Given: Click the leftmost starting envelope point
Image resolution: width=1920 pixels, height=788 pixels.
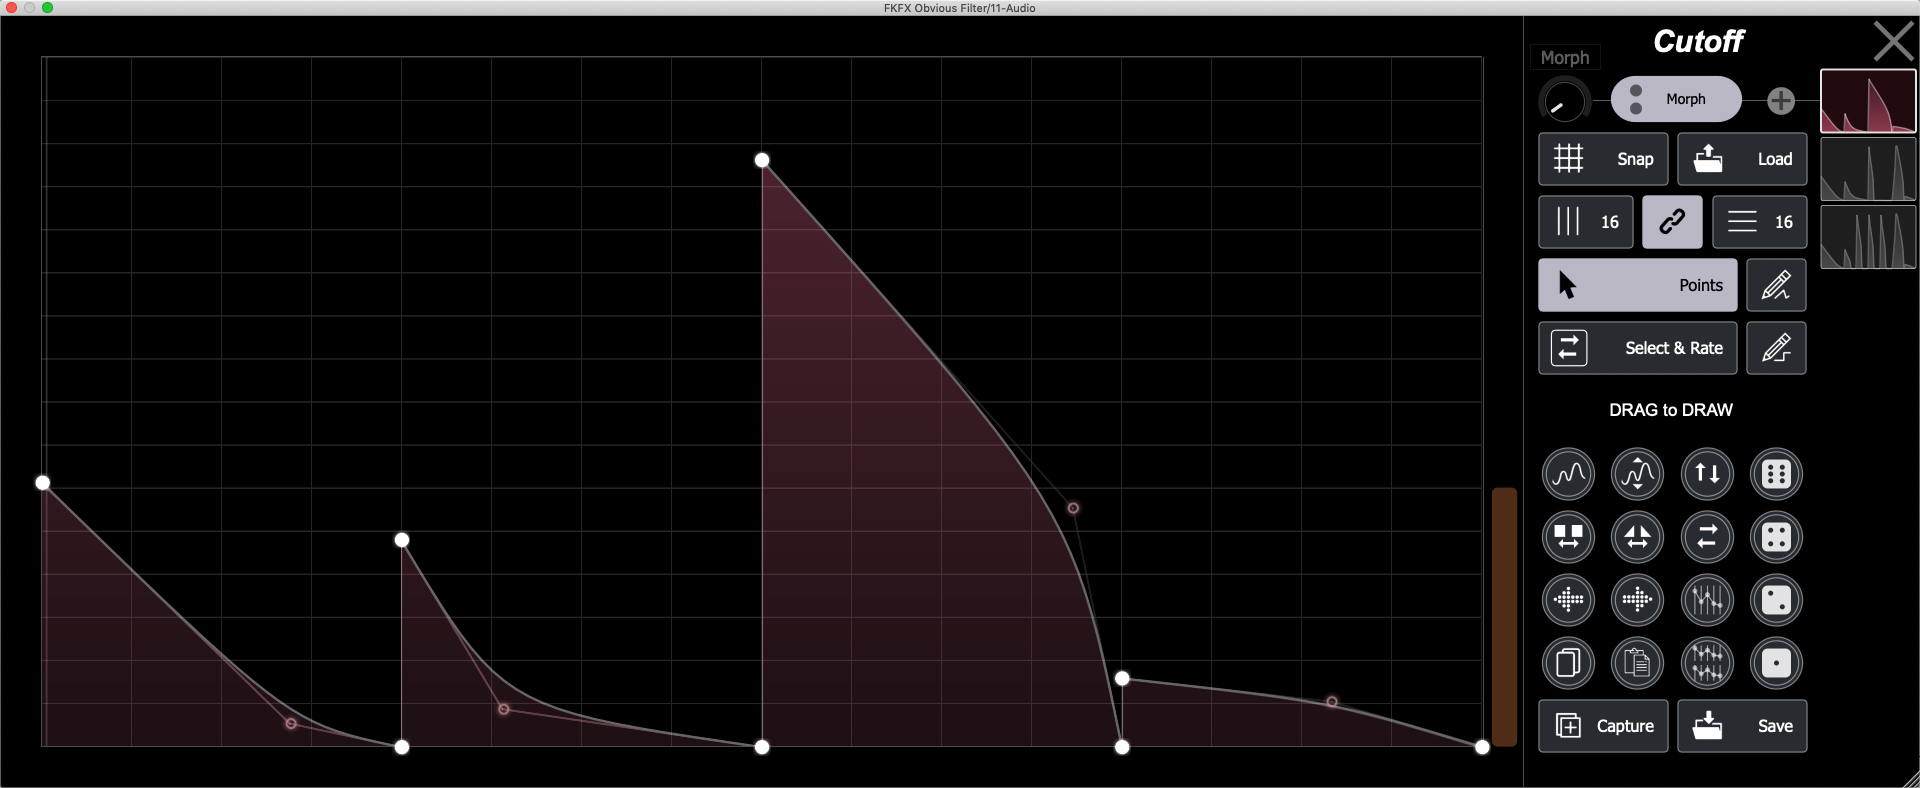Looking at the screenshot, I should point(43,483).
